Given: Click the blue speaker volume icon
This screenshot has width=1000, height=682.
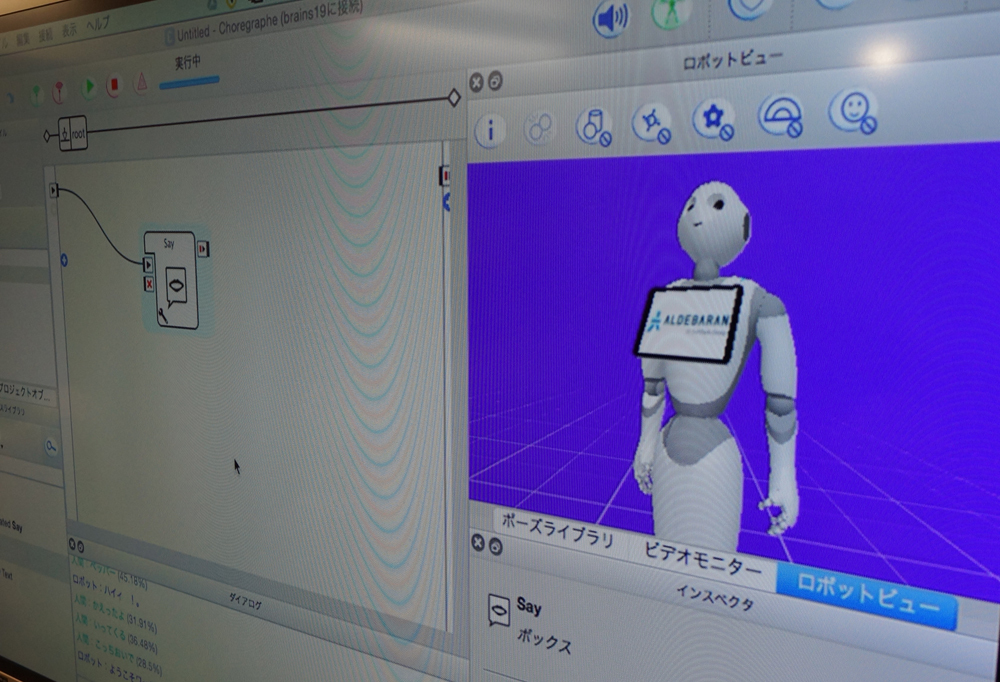Looking at the screenshot, I should point(611,18).
